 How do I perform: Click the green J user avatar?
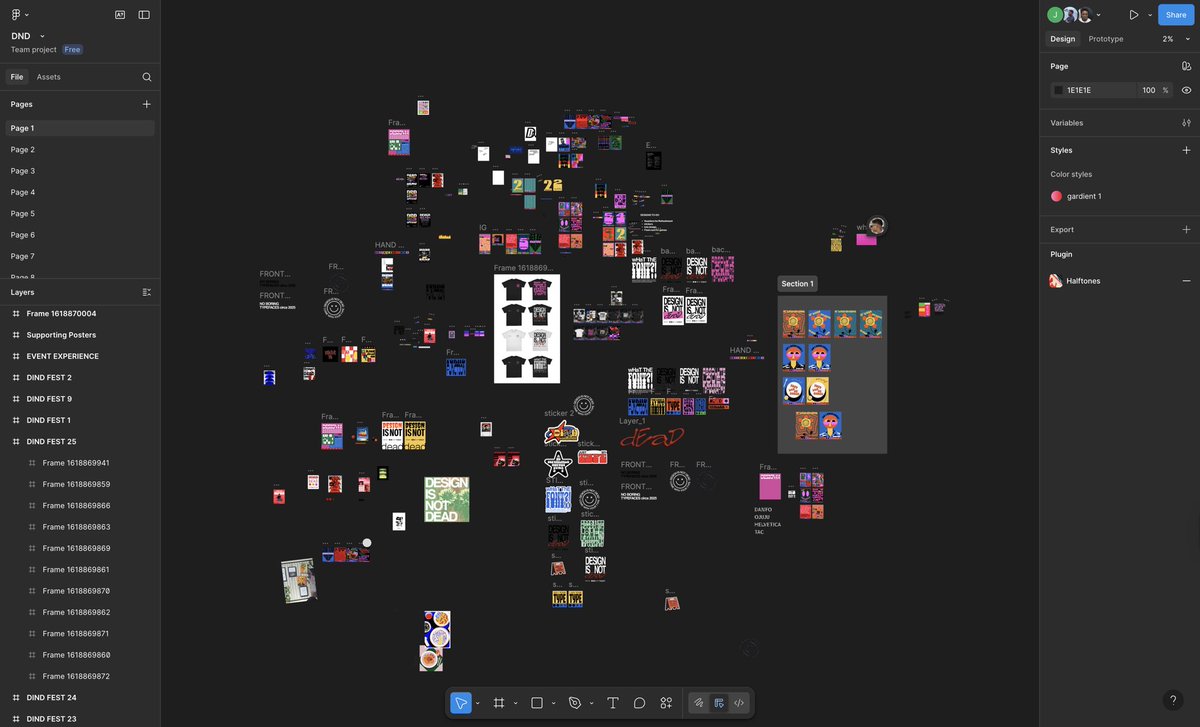pyautogui.click(x=1054, y=15)
